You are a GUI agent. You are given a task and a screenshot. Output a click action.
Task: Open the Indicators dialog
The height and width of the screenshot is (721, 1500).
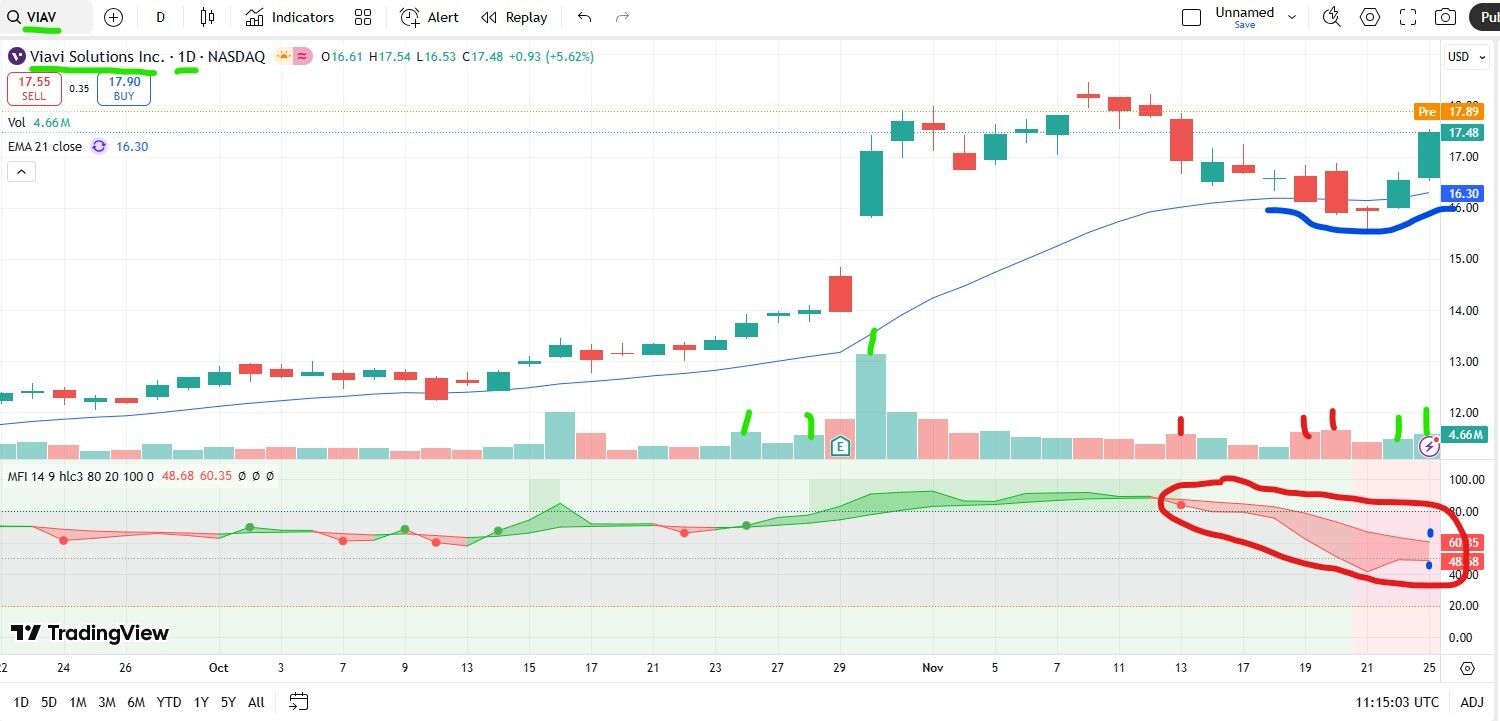[x=290, y=17]
